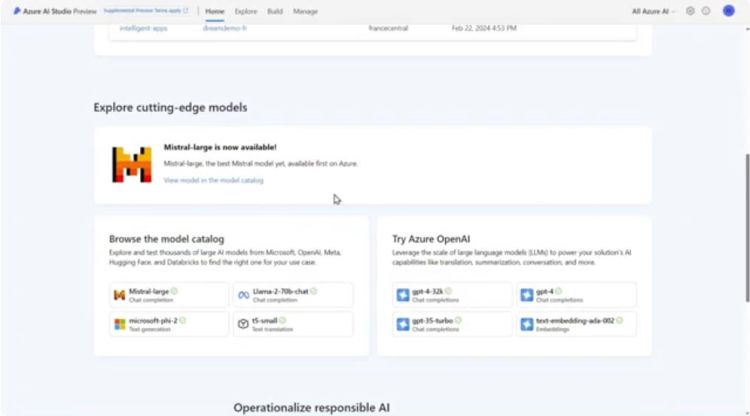
Task: Click Mistral-large is now available! title
Action: coord(220,147)
